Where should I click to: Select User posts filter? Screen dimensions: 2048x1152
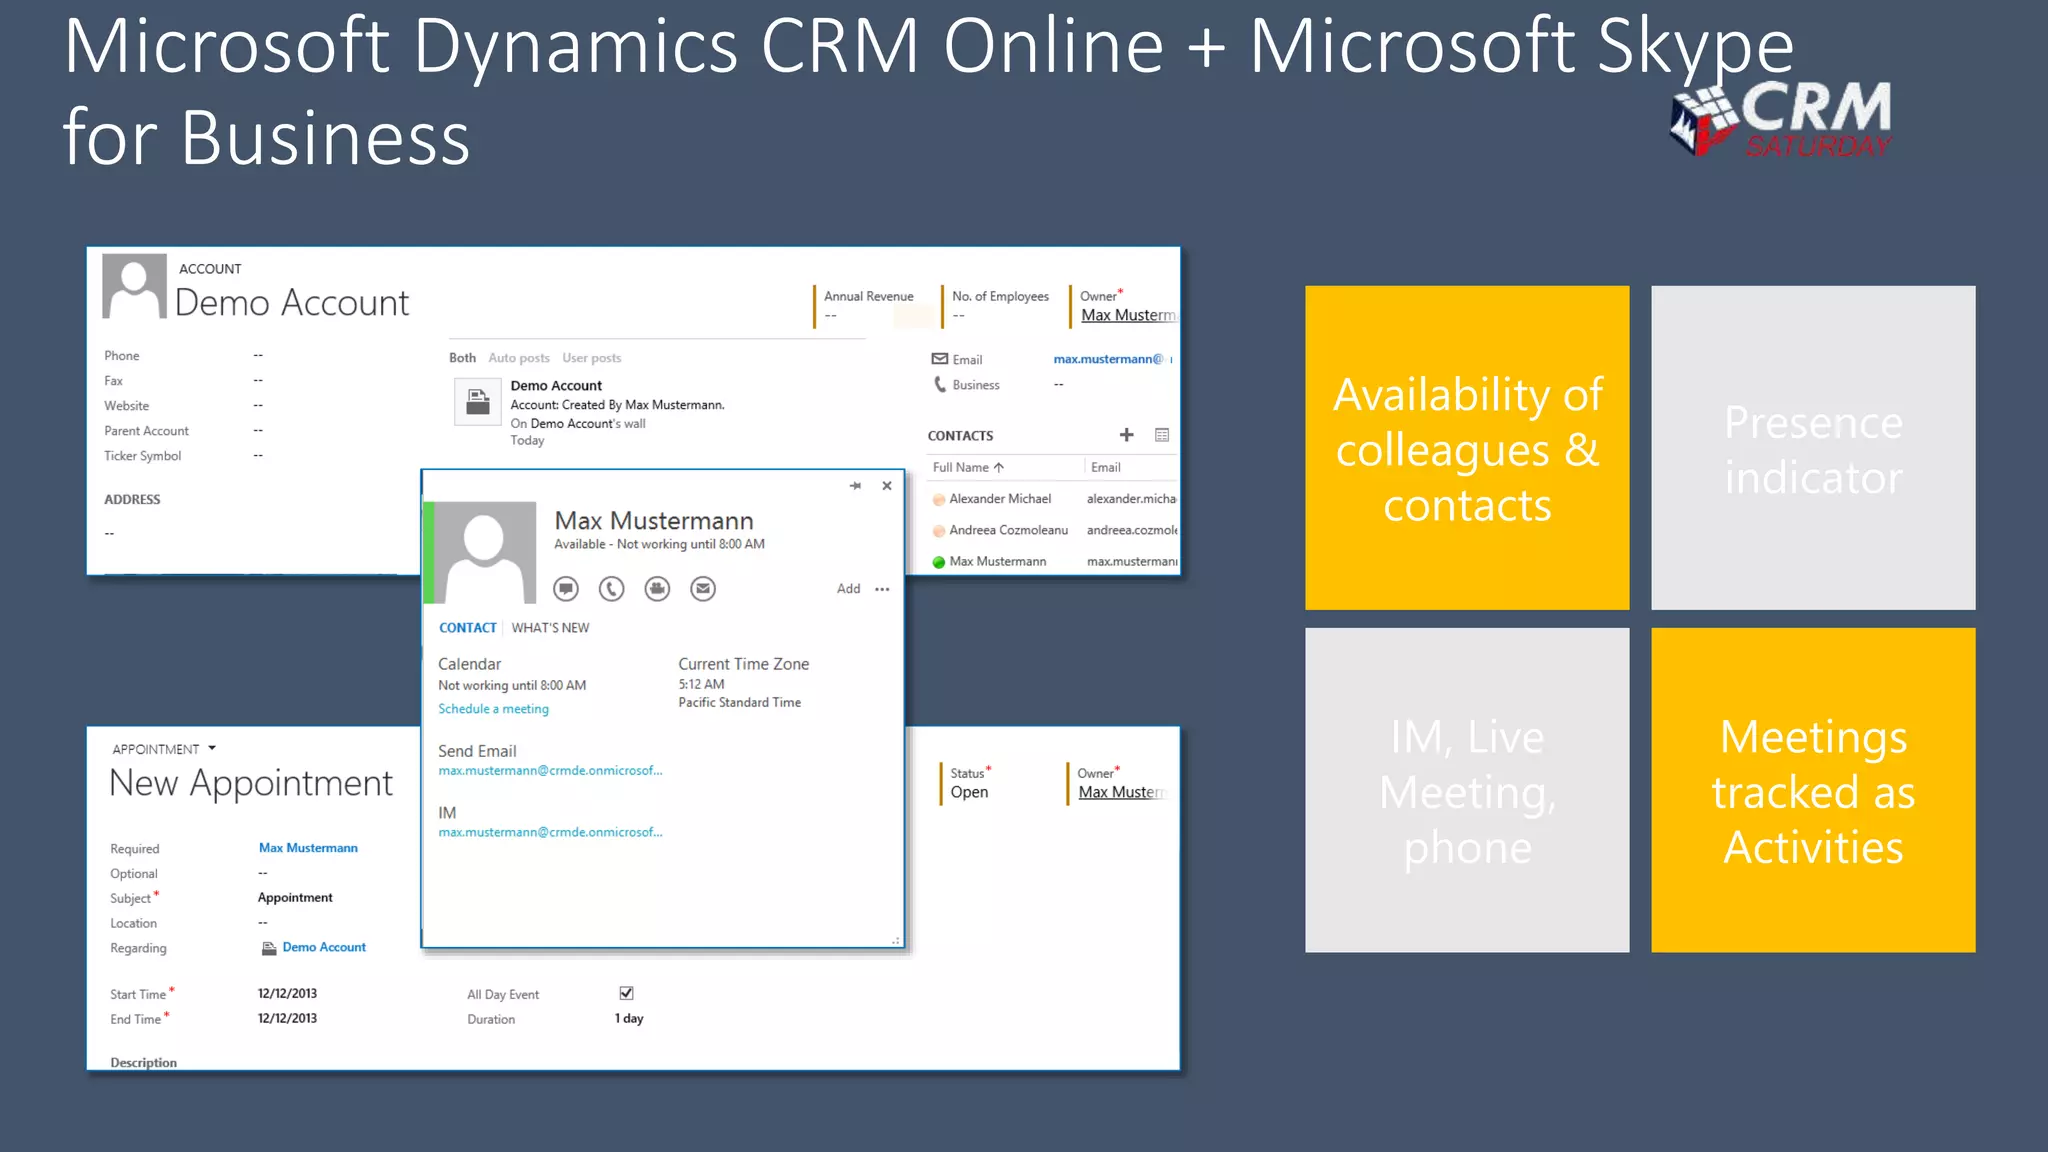point(592,358)
